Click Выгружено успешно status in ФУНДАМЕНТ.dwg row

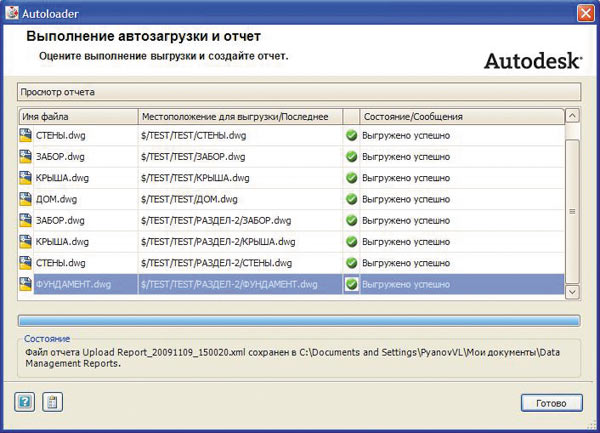pos(406,284)
